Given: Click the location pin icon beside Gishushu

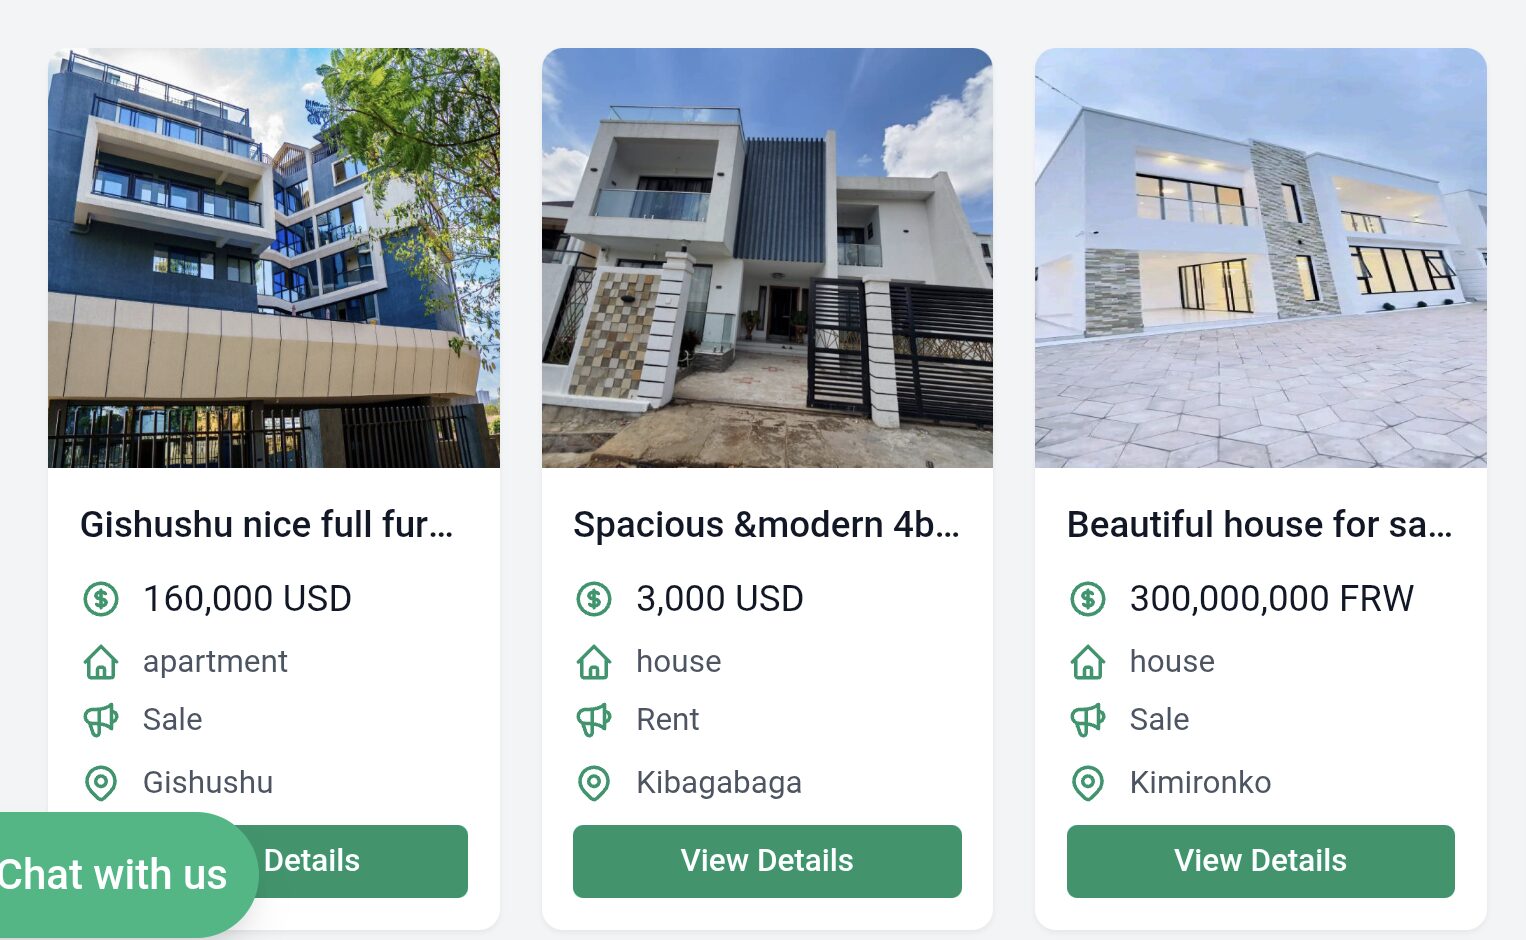Looking at the screenshot, I should [x=100, y=783].
